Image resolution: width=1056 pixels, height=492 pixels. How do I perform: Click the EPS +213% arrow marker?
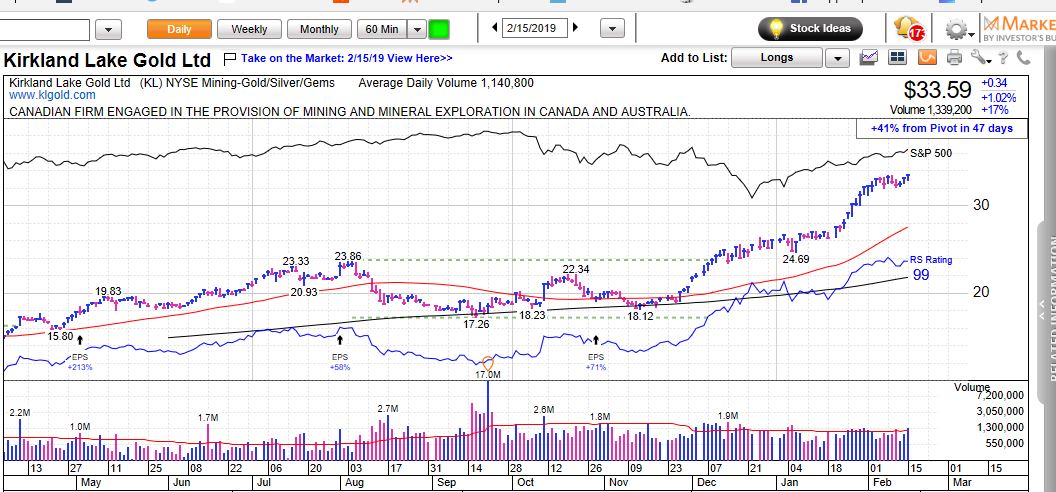pyautogui.click(x=80, y=340)
